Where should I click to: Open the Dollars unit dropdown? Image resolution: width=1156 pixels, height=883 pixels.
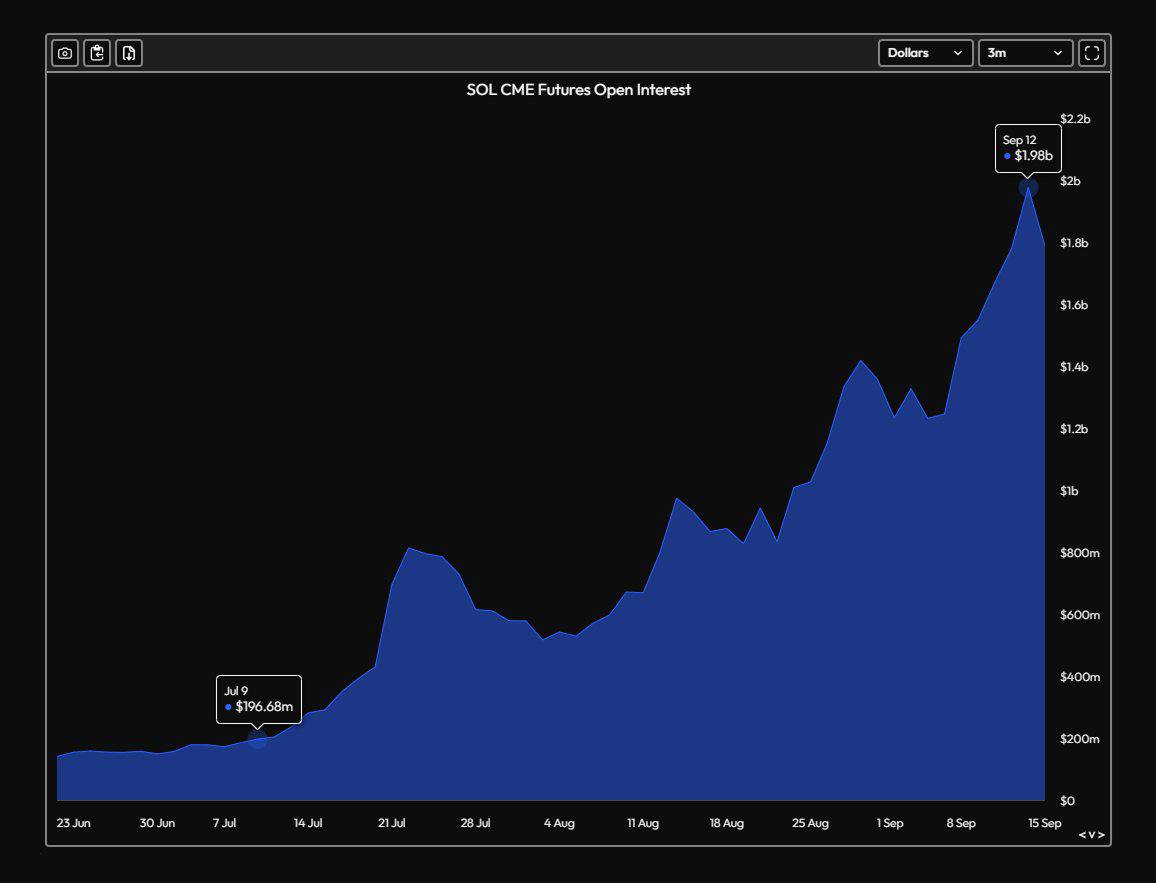[x=925, y=53]
